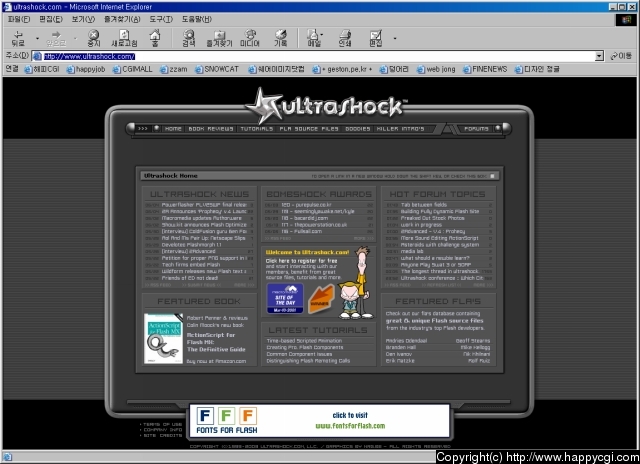Open the Favorites menu
The width and height of the screenshot is (640, 464).
click(x=122, y=19)
